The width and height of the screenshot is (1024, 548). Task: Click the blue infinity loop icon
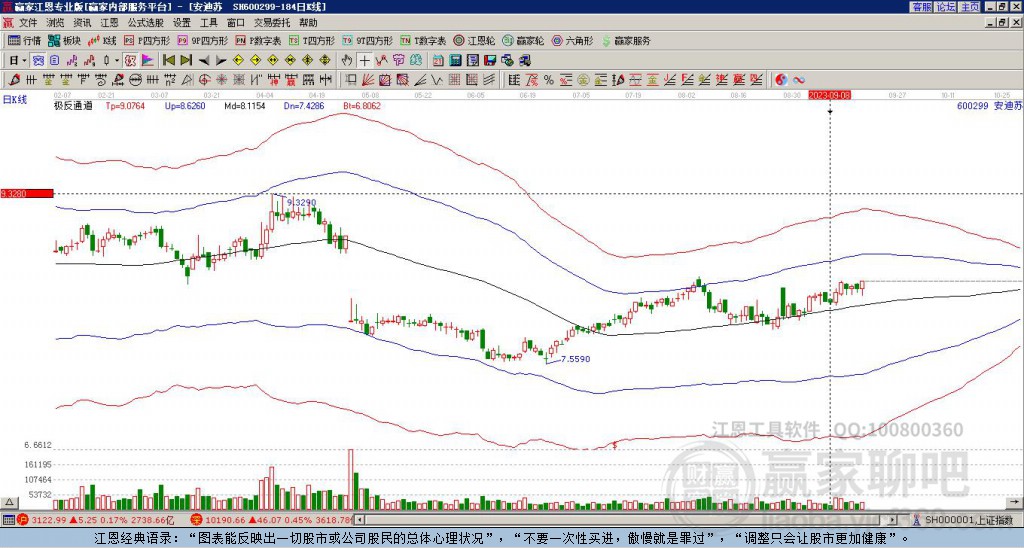(x=799, y=80)
